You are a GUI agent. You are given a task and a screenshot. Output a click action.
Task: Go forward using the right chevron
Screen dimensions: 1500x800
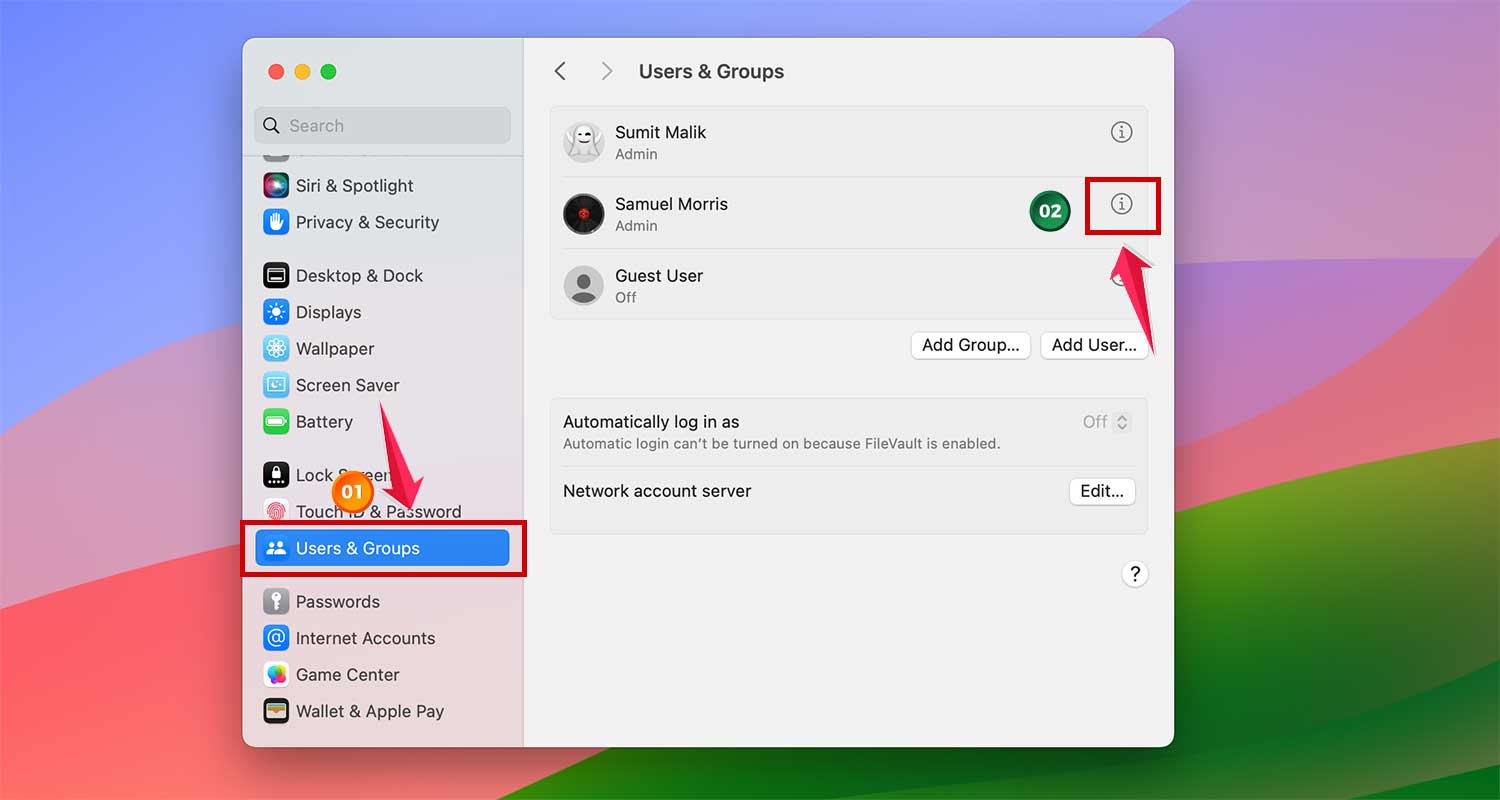click(x=606, y=71)
